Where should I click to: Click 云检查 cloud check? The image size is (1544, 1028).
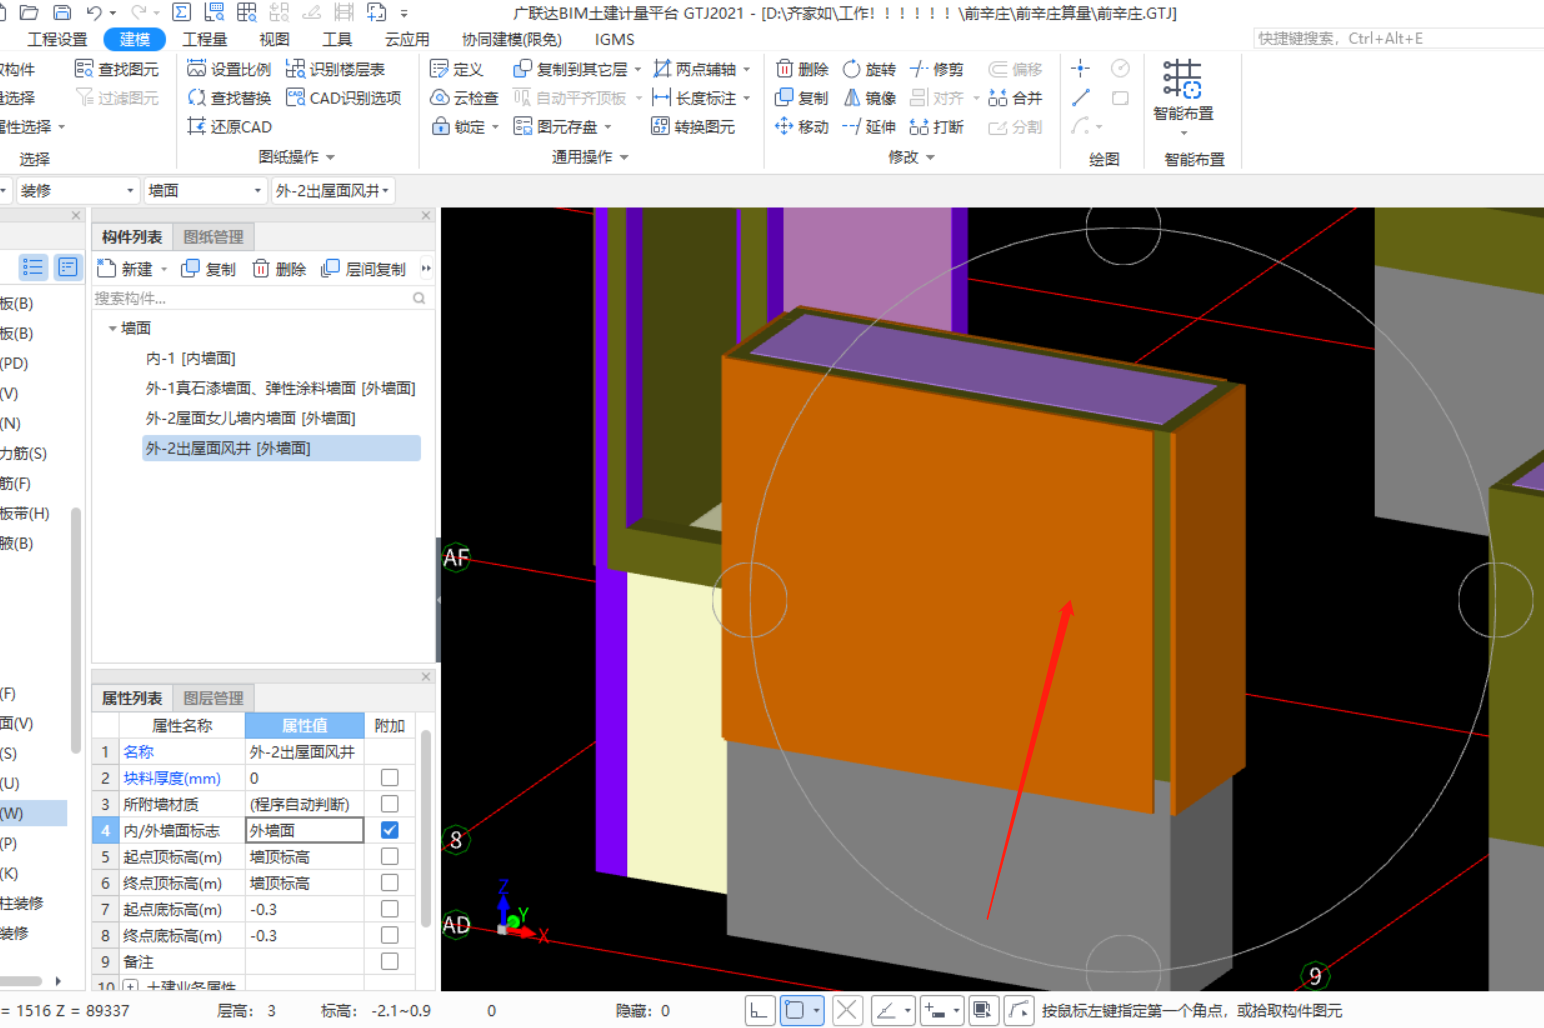pyautogui.click(x=464, y=98)
